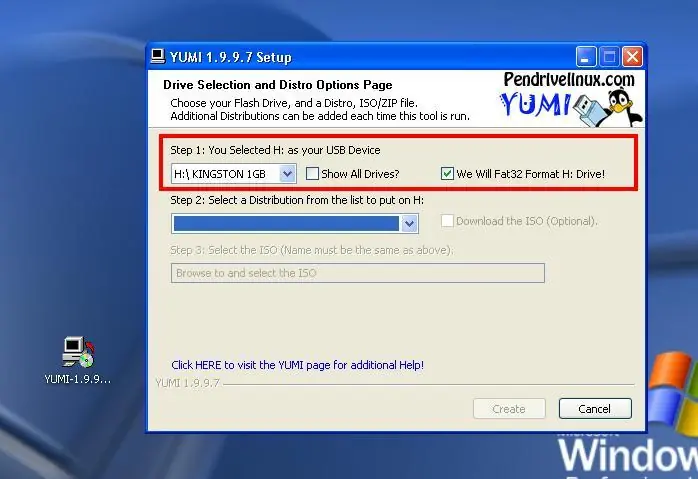Minimize the YUMI Setup window

coord(586,57)
